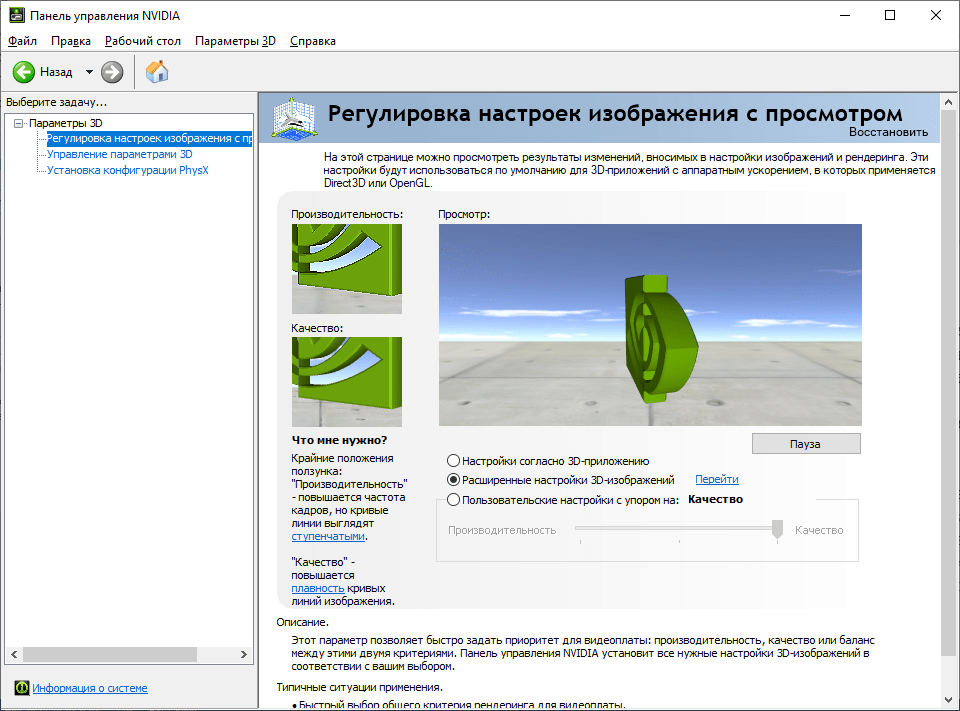
Task: Click the performance-quality slider handle
Action: (777, 530)
